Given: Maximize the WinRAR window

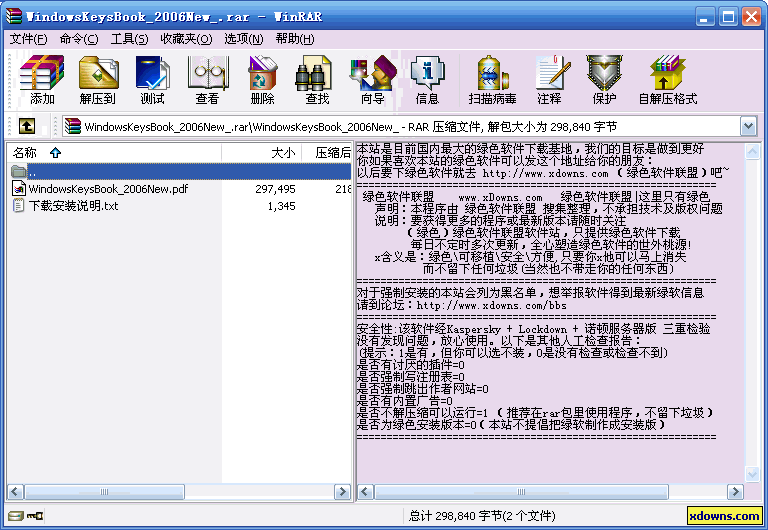Looking at the screenshot, I should point(728,17).
